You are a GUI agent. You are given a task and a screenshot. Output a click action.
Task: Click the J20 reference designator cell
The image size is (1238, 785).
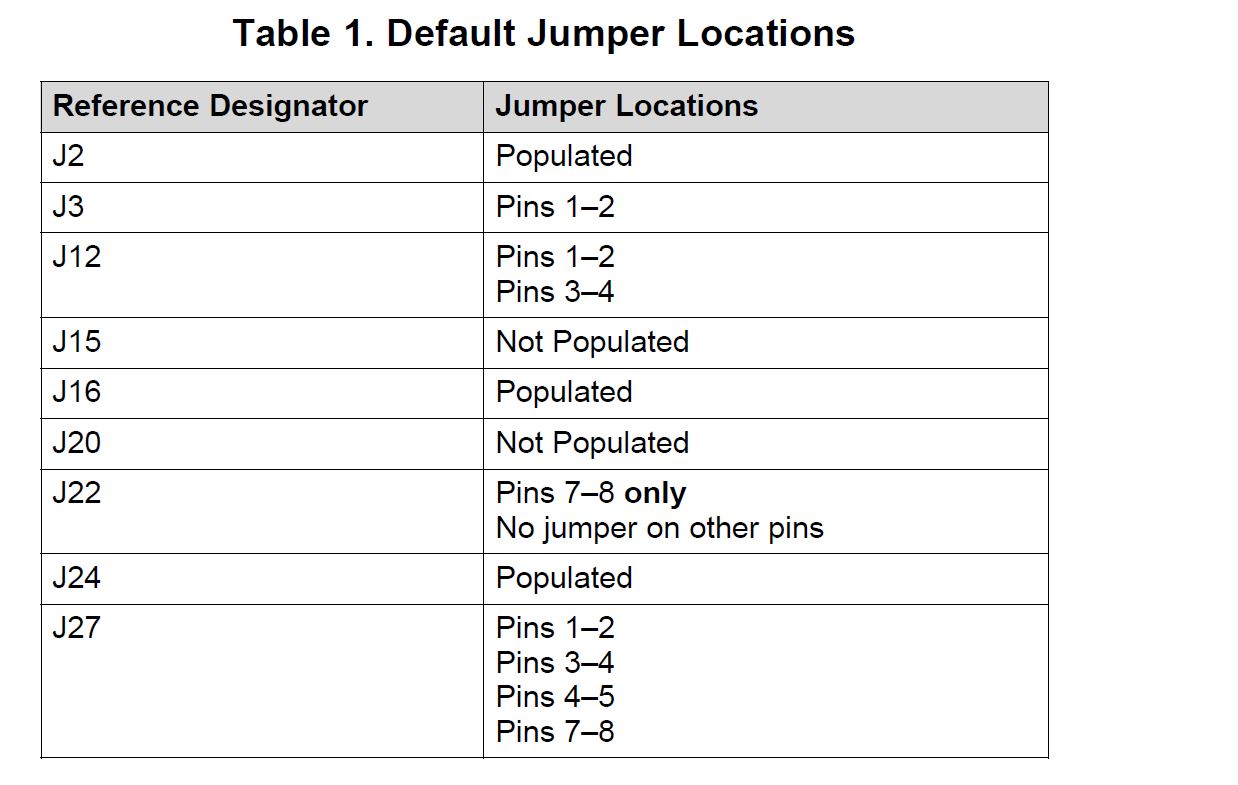[77, 443]
